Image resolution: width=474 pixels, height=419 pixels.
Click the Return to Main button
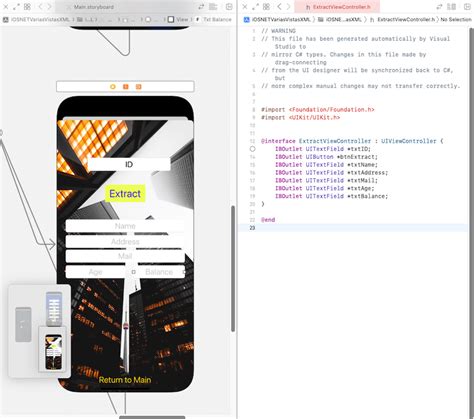125,380
